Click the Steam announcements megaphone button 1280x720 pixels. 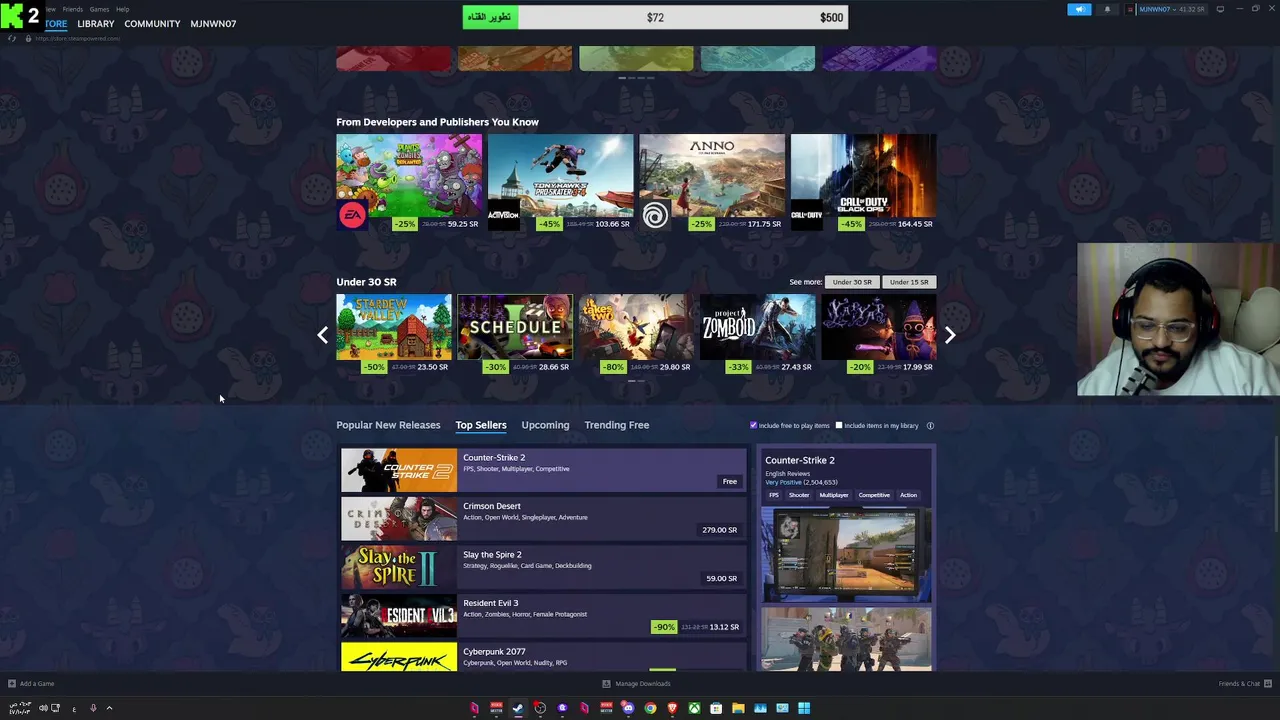(1079, 9)
